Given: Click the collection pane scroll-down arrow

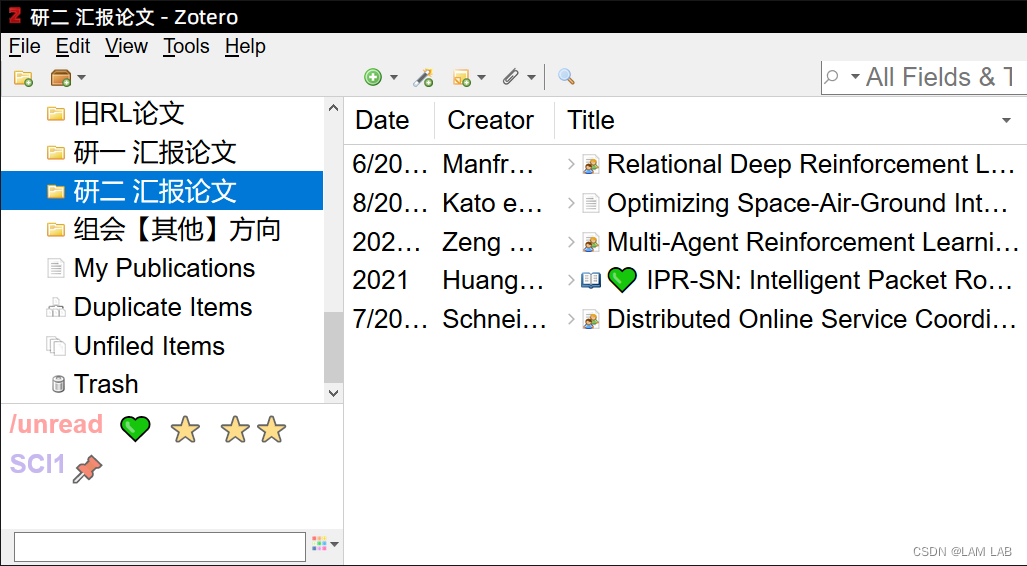Looking at the screenshot, I should point(333,393).
